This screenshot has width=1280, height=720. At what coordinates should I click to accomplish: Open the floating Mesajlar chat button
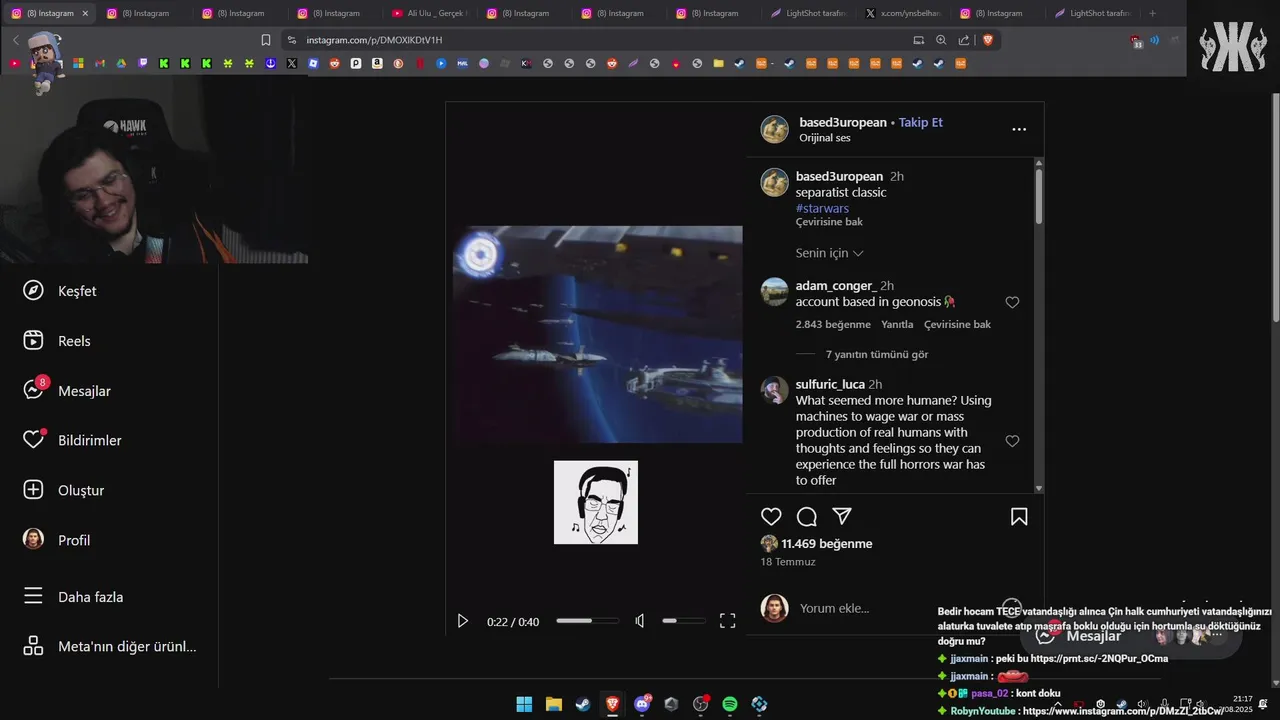tap(1130, 636)
